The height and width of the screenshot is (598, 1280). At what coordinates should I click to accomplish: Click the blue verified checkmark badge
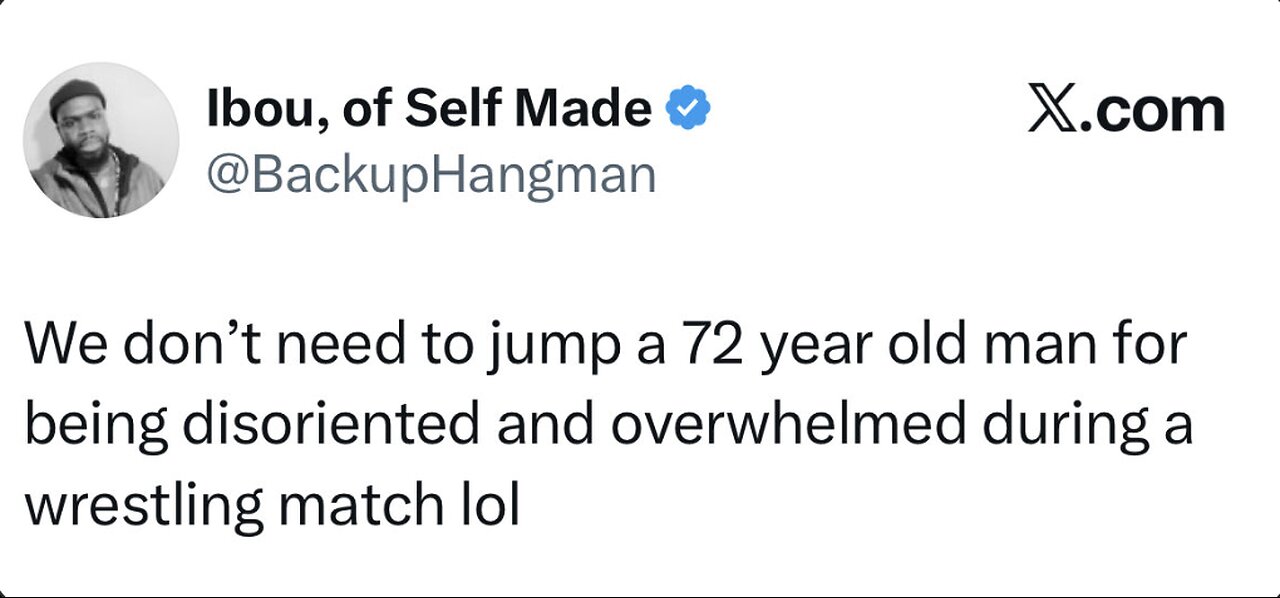click(689, 109)
